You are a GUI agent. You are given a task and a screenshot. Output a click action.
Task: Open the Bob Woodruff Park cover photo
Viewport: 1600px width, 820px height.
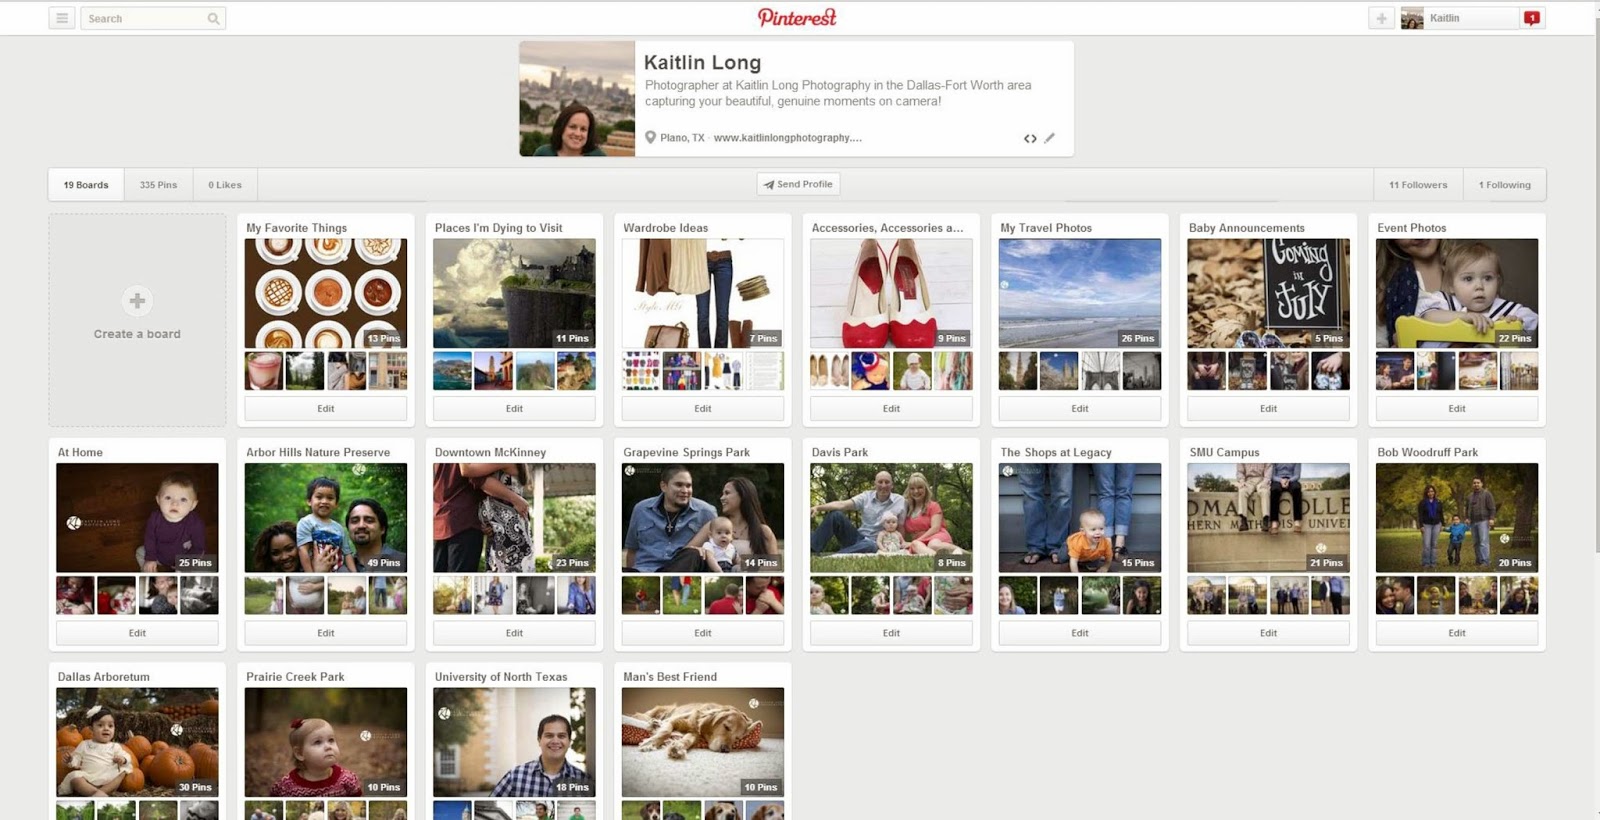point(1457,517)
